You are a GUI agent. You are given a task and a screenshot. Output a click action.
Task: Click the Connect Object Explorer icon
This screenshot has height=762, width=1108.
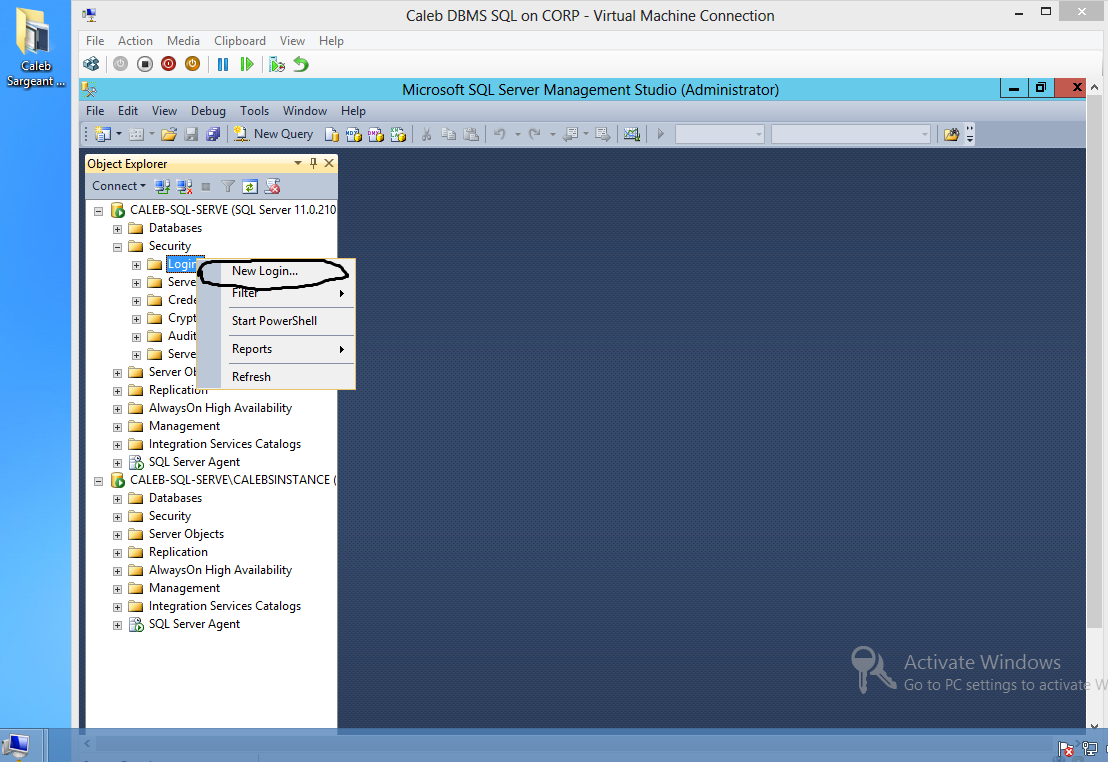(x=162, y=187)
